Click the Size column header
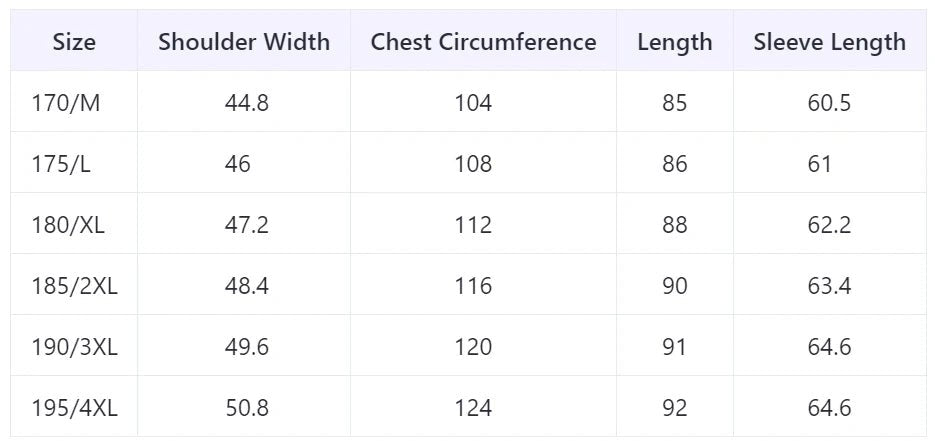This screenshot has width=935, height=441. (x=74, y=42)
